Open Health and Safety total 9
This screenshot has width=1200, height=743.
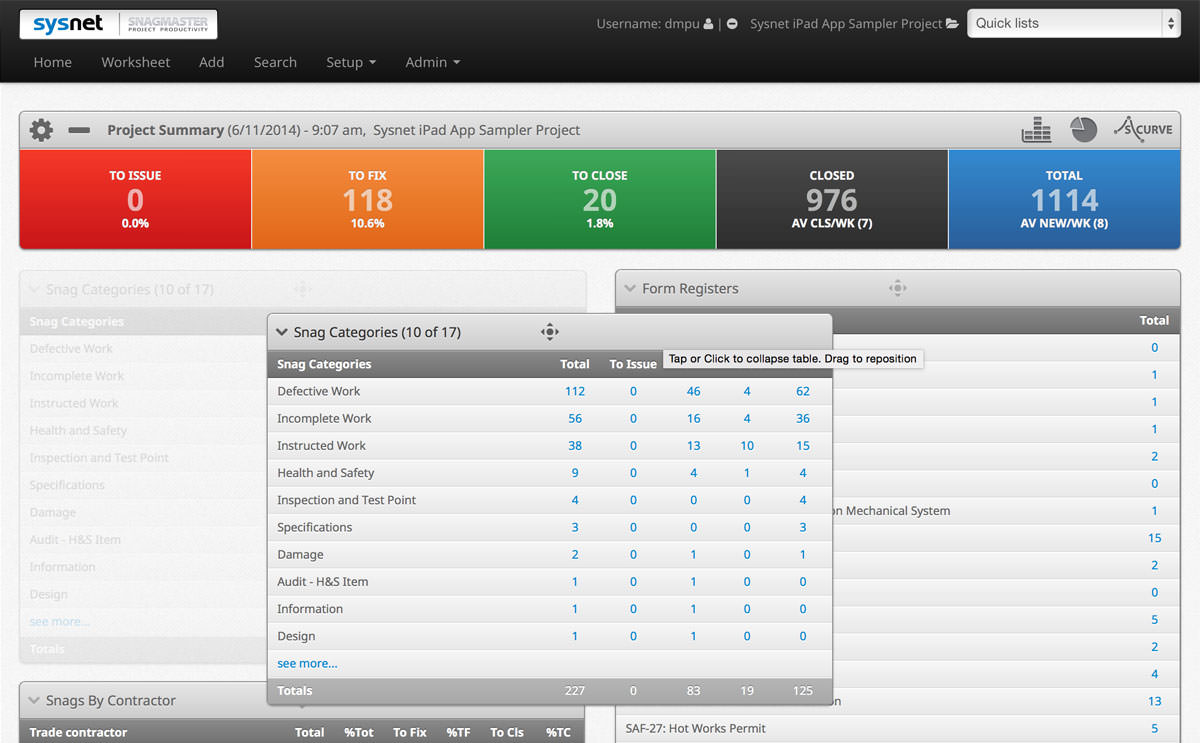point(575,472)
